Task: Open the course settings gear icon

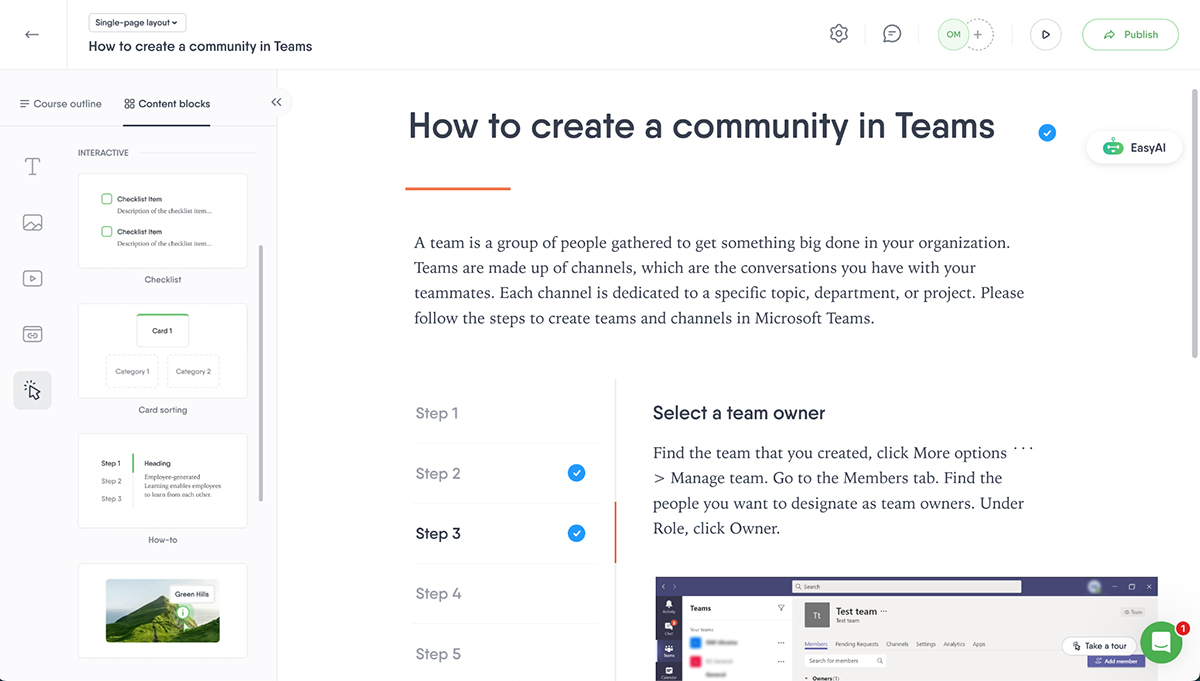Action: pyautogui.click(x=839, y=34)
